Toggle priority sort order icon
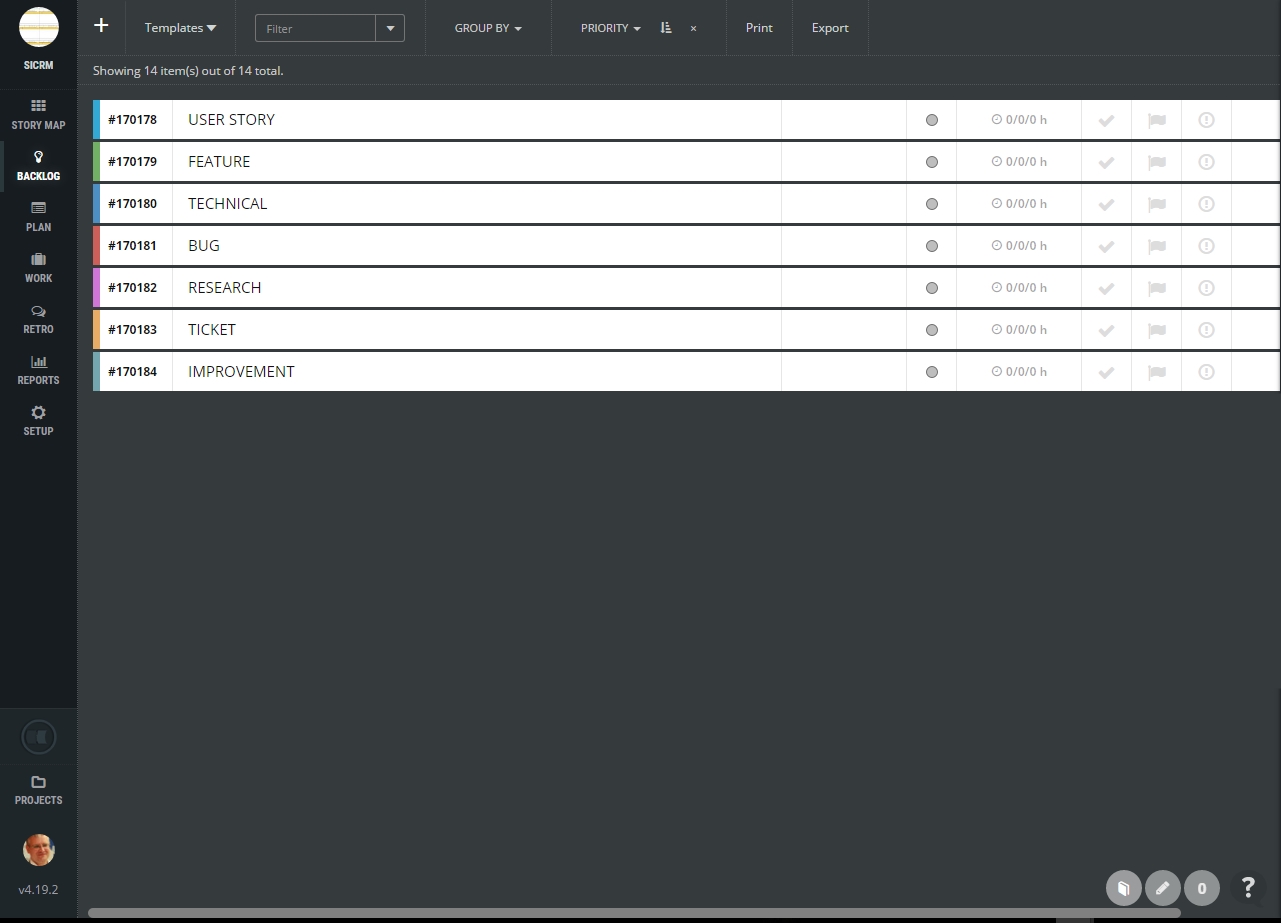This screenshot has width=1281, height=923. click(666, 28)
